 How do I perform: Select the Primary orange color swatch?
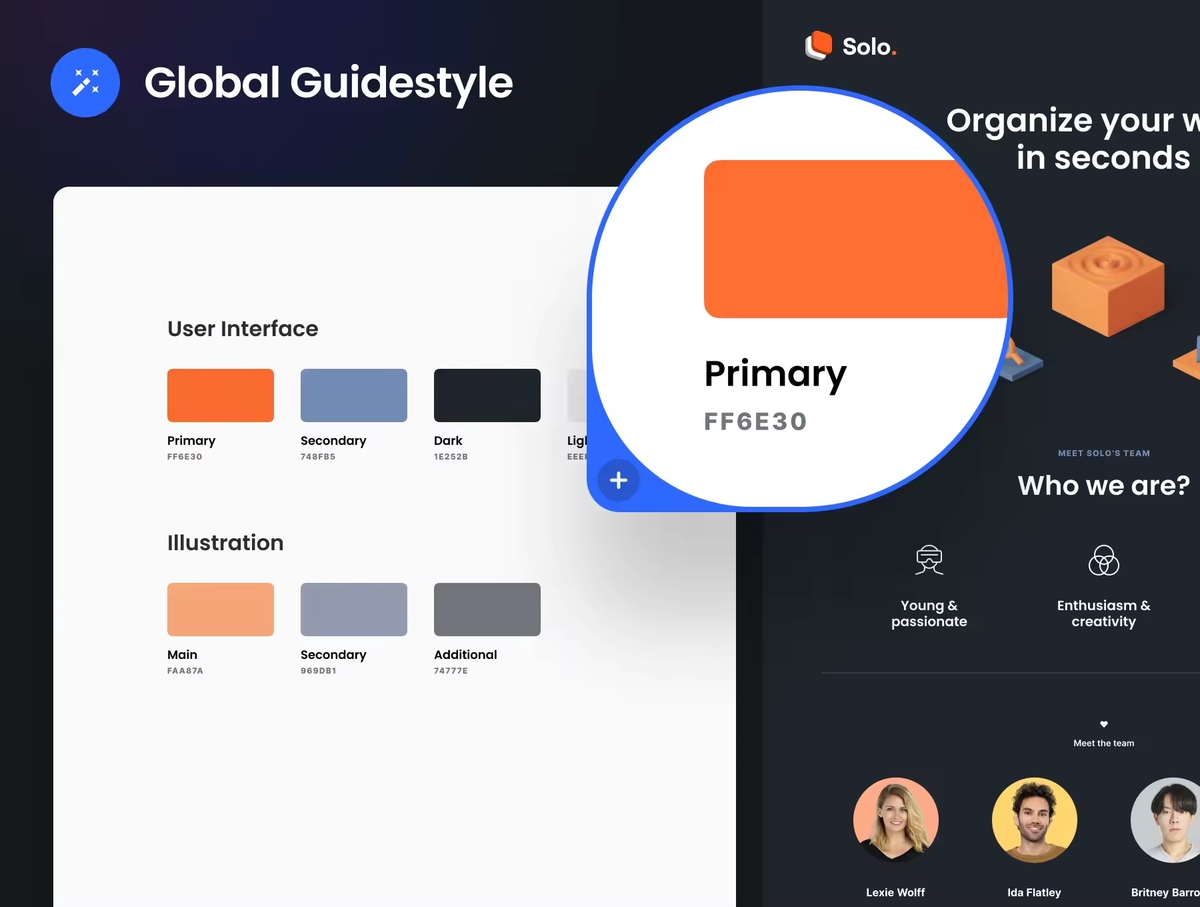(220, 395)
